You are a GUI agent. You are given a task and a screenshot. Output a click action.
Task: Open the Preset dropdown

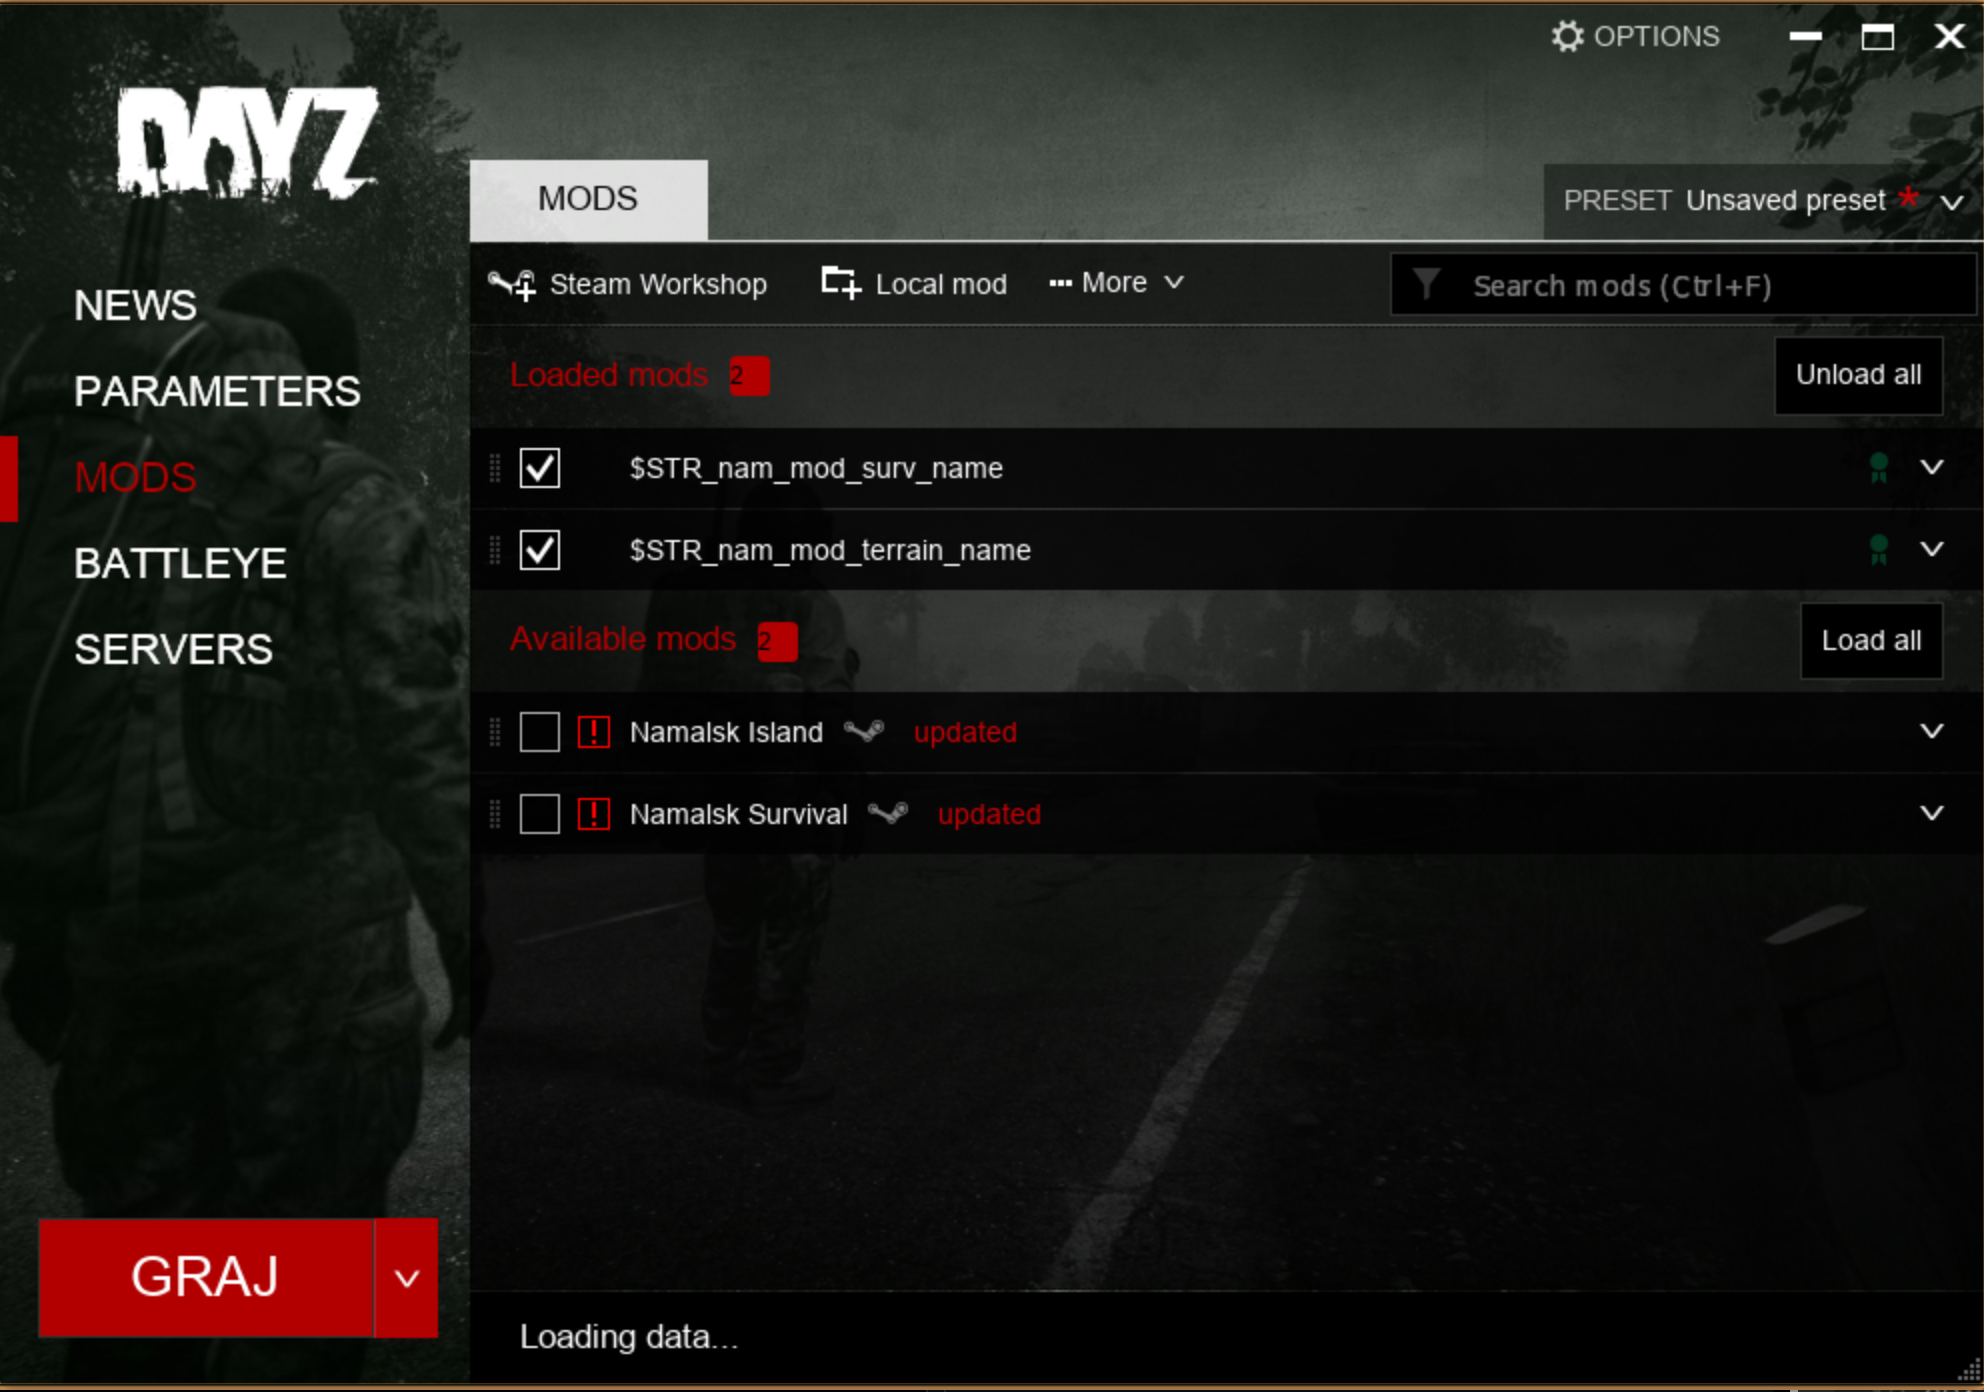[1950, 202]
